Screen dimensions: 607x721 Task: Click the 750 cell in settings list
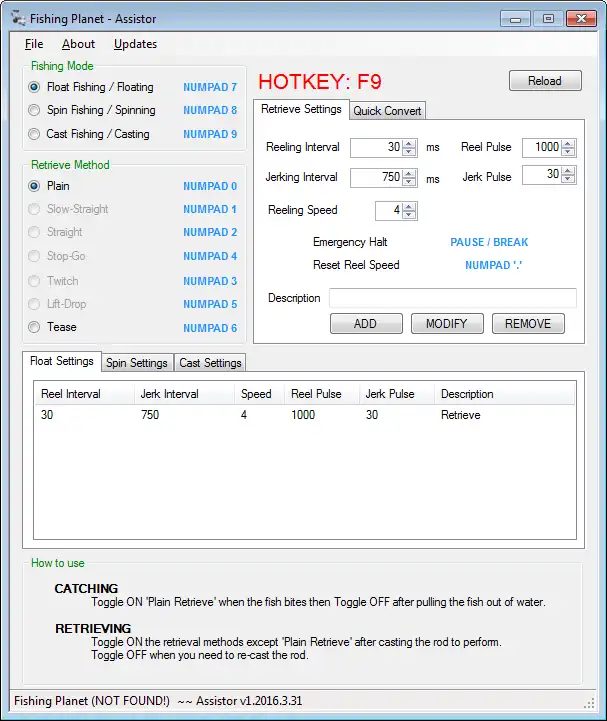(x=150, y=415)
